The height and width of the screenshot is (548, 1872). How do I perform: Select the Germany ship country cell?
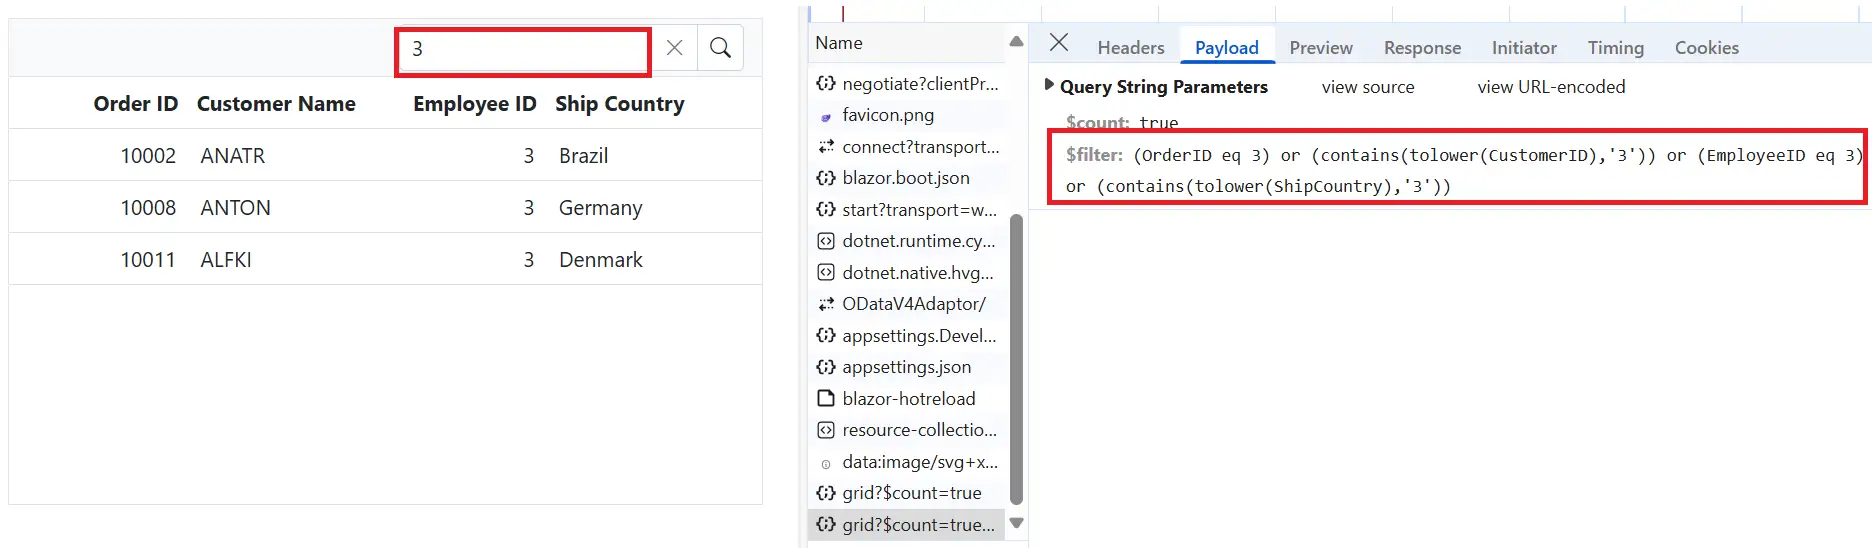coord(601,208)
